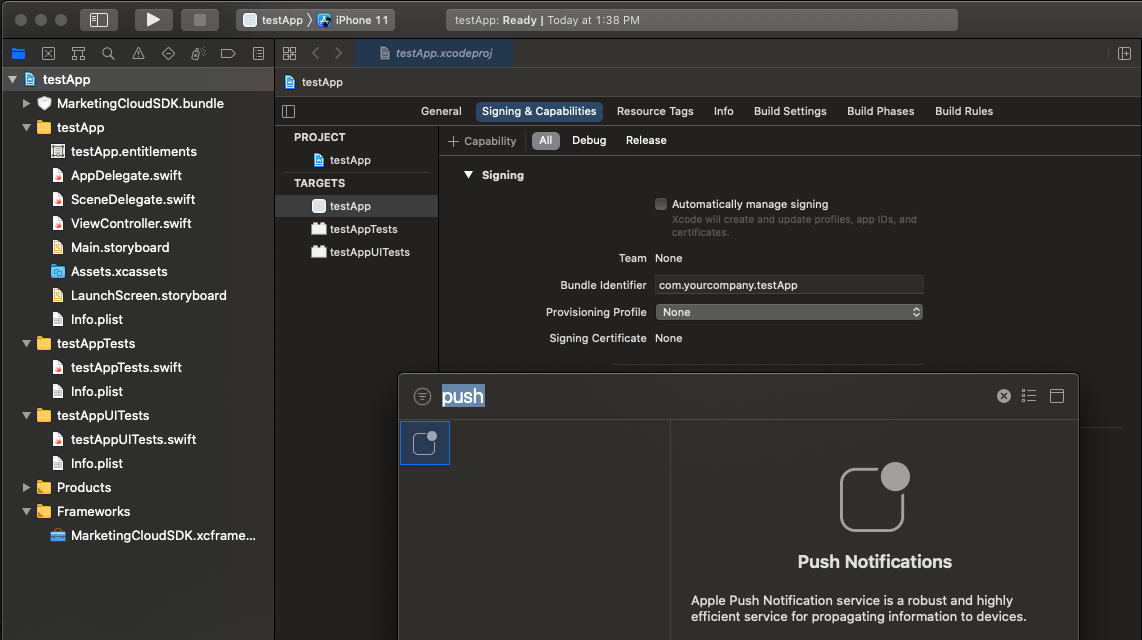The image size is (1142, 640).
Task: Choose the testApp scheme selector
Action: click(272, 20)
